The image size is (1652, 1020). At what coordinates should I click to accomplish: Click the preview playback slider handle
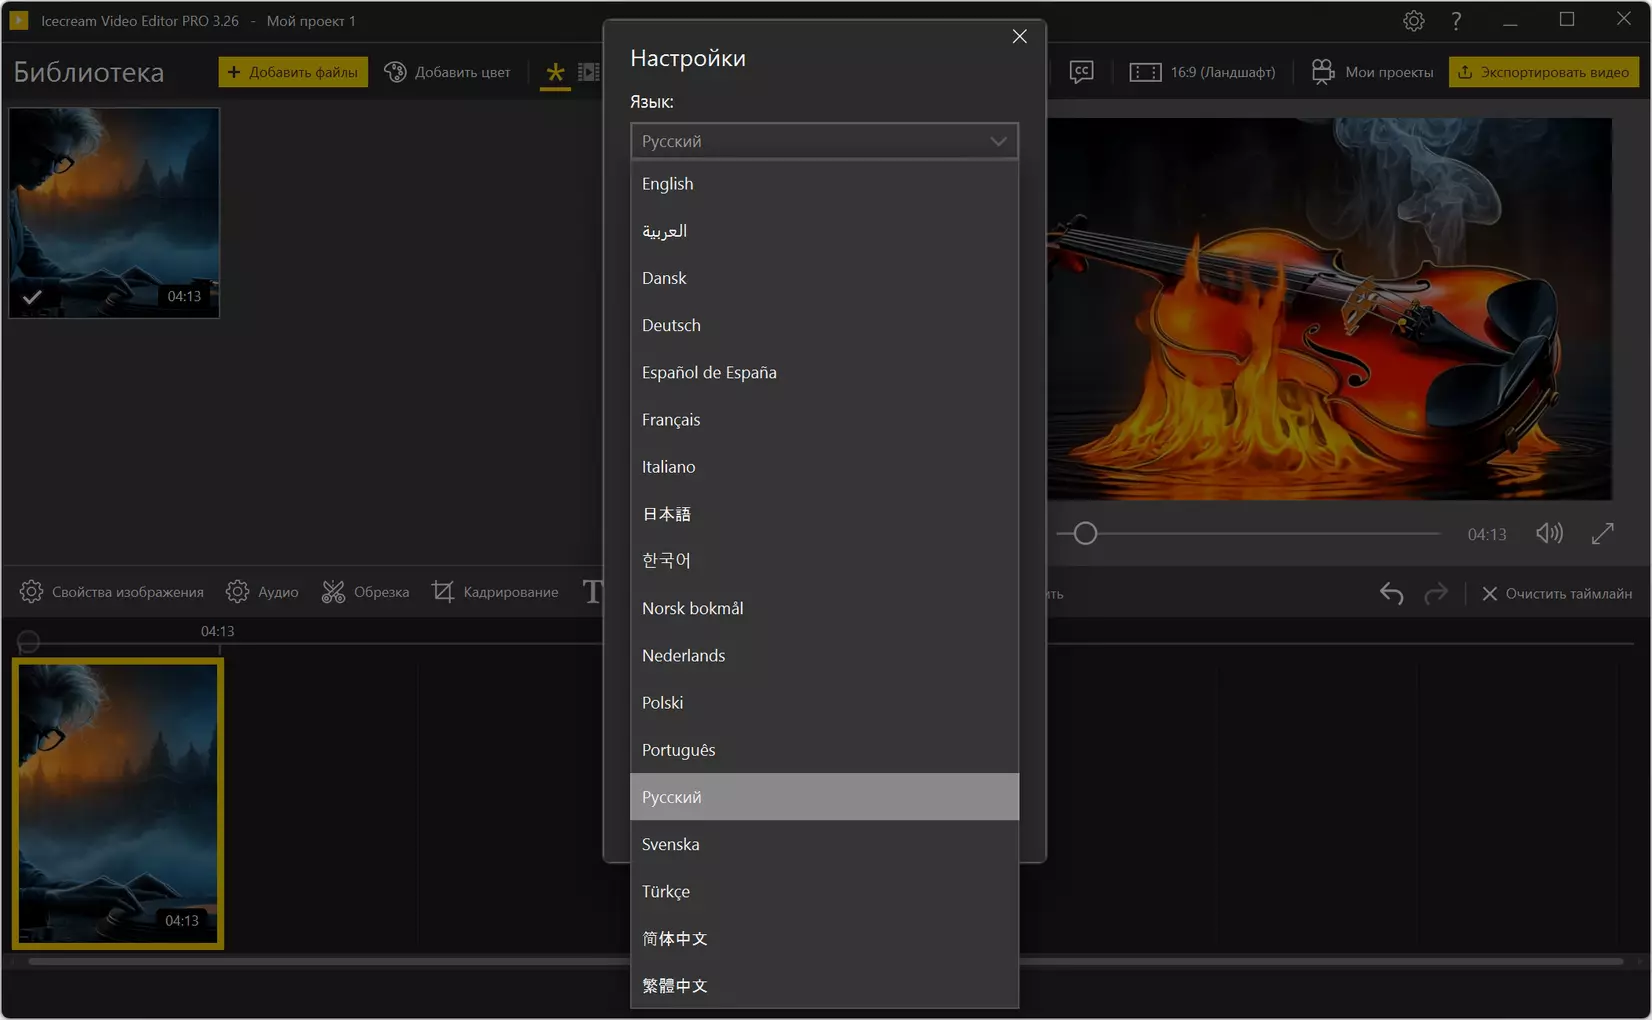click(x=1085, y=533)
